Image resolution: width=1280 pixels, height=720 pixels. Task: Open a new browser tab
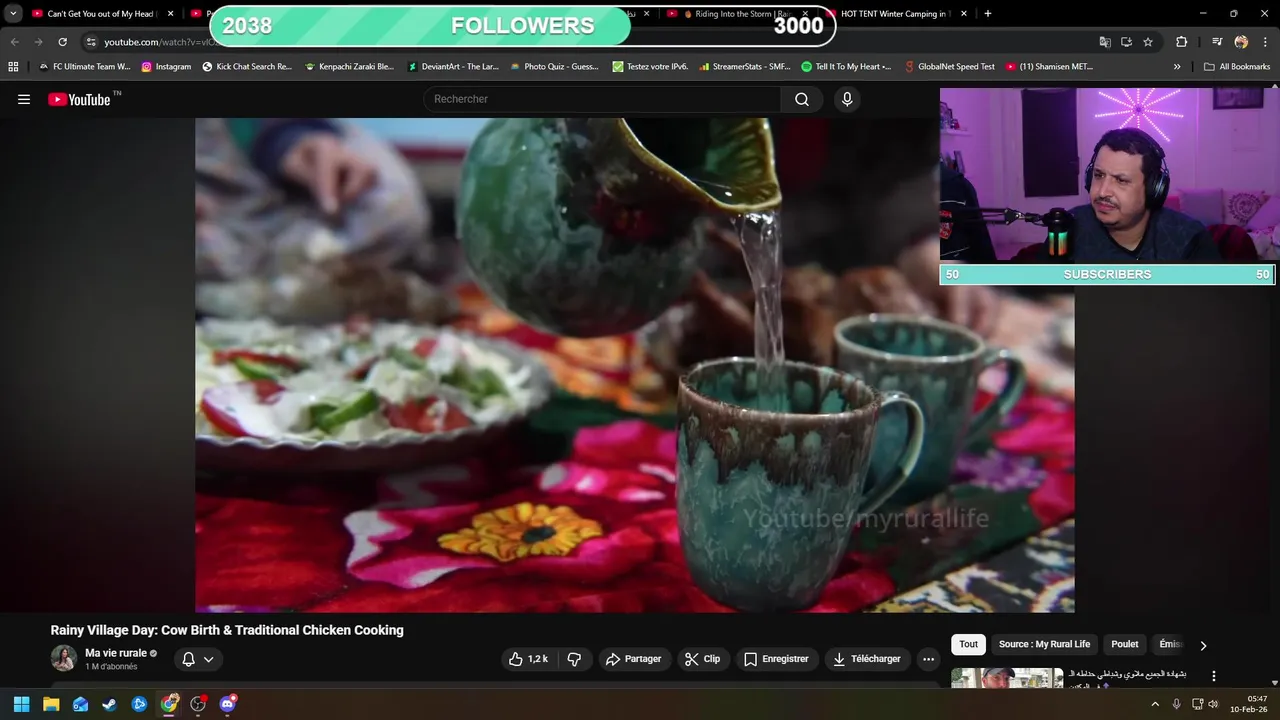[988, 14]
